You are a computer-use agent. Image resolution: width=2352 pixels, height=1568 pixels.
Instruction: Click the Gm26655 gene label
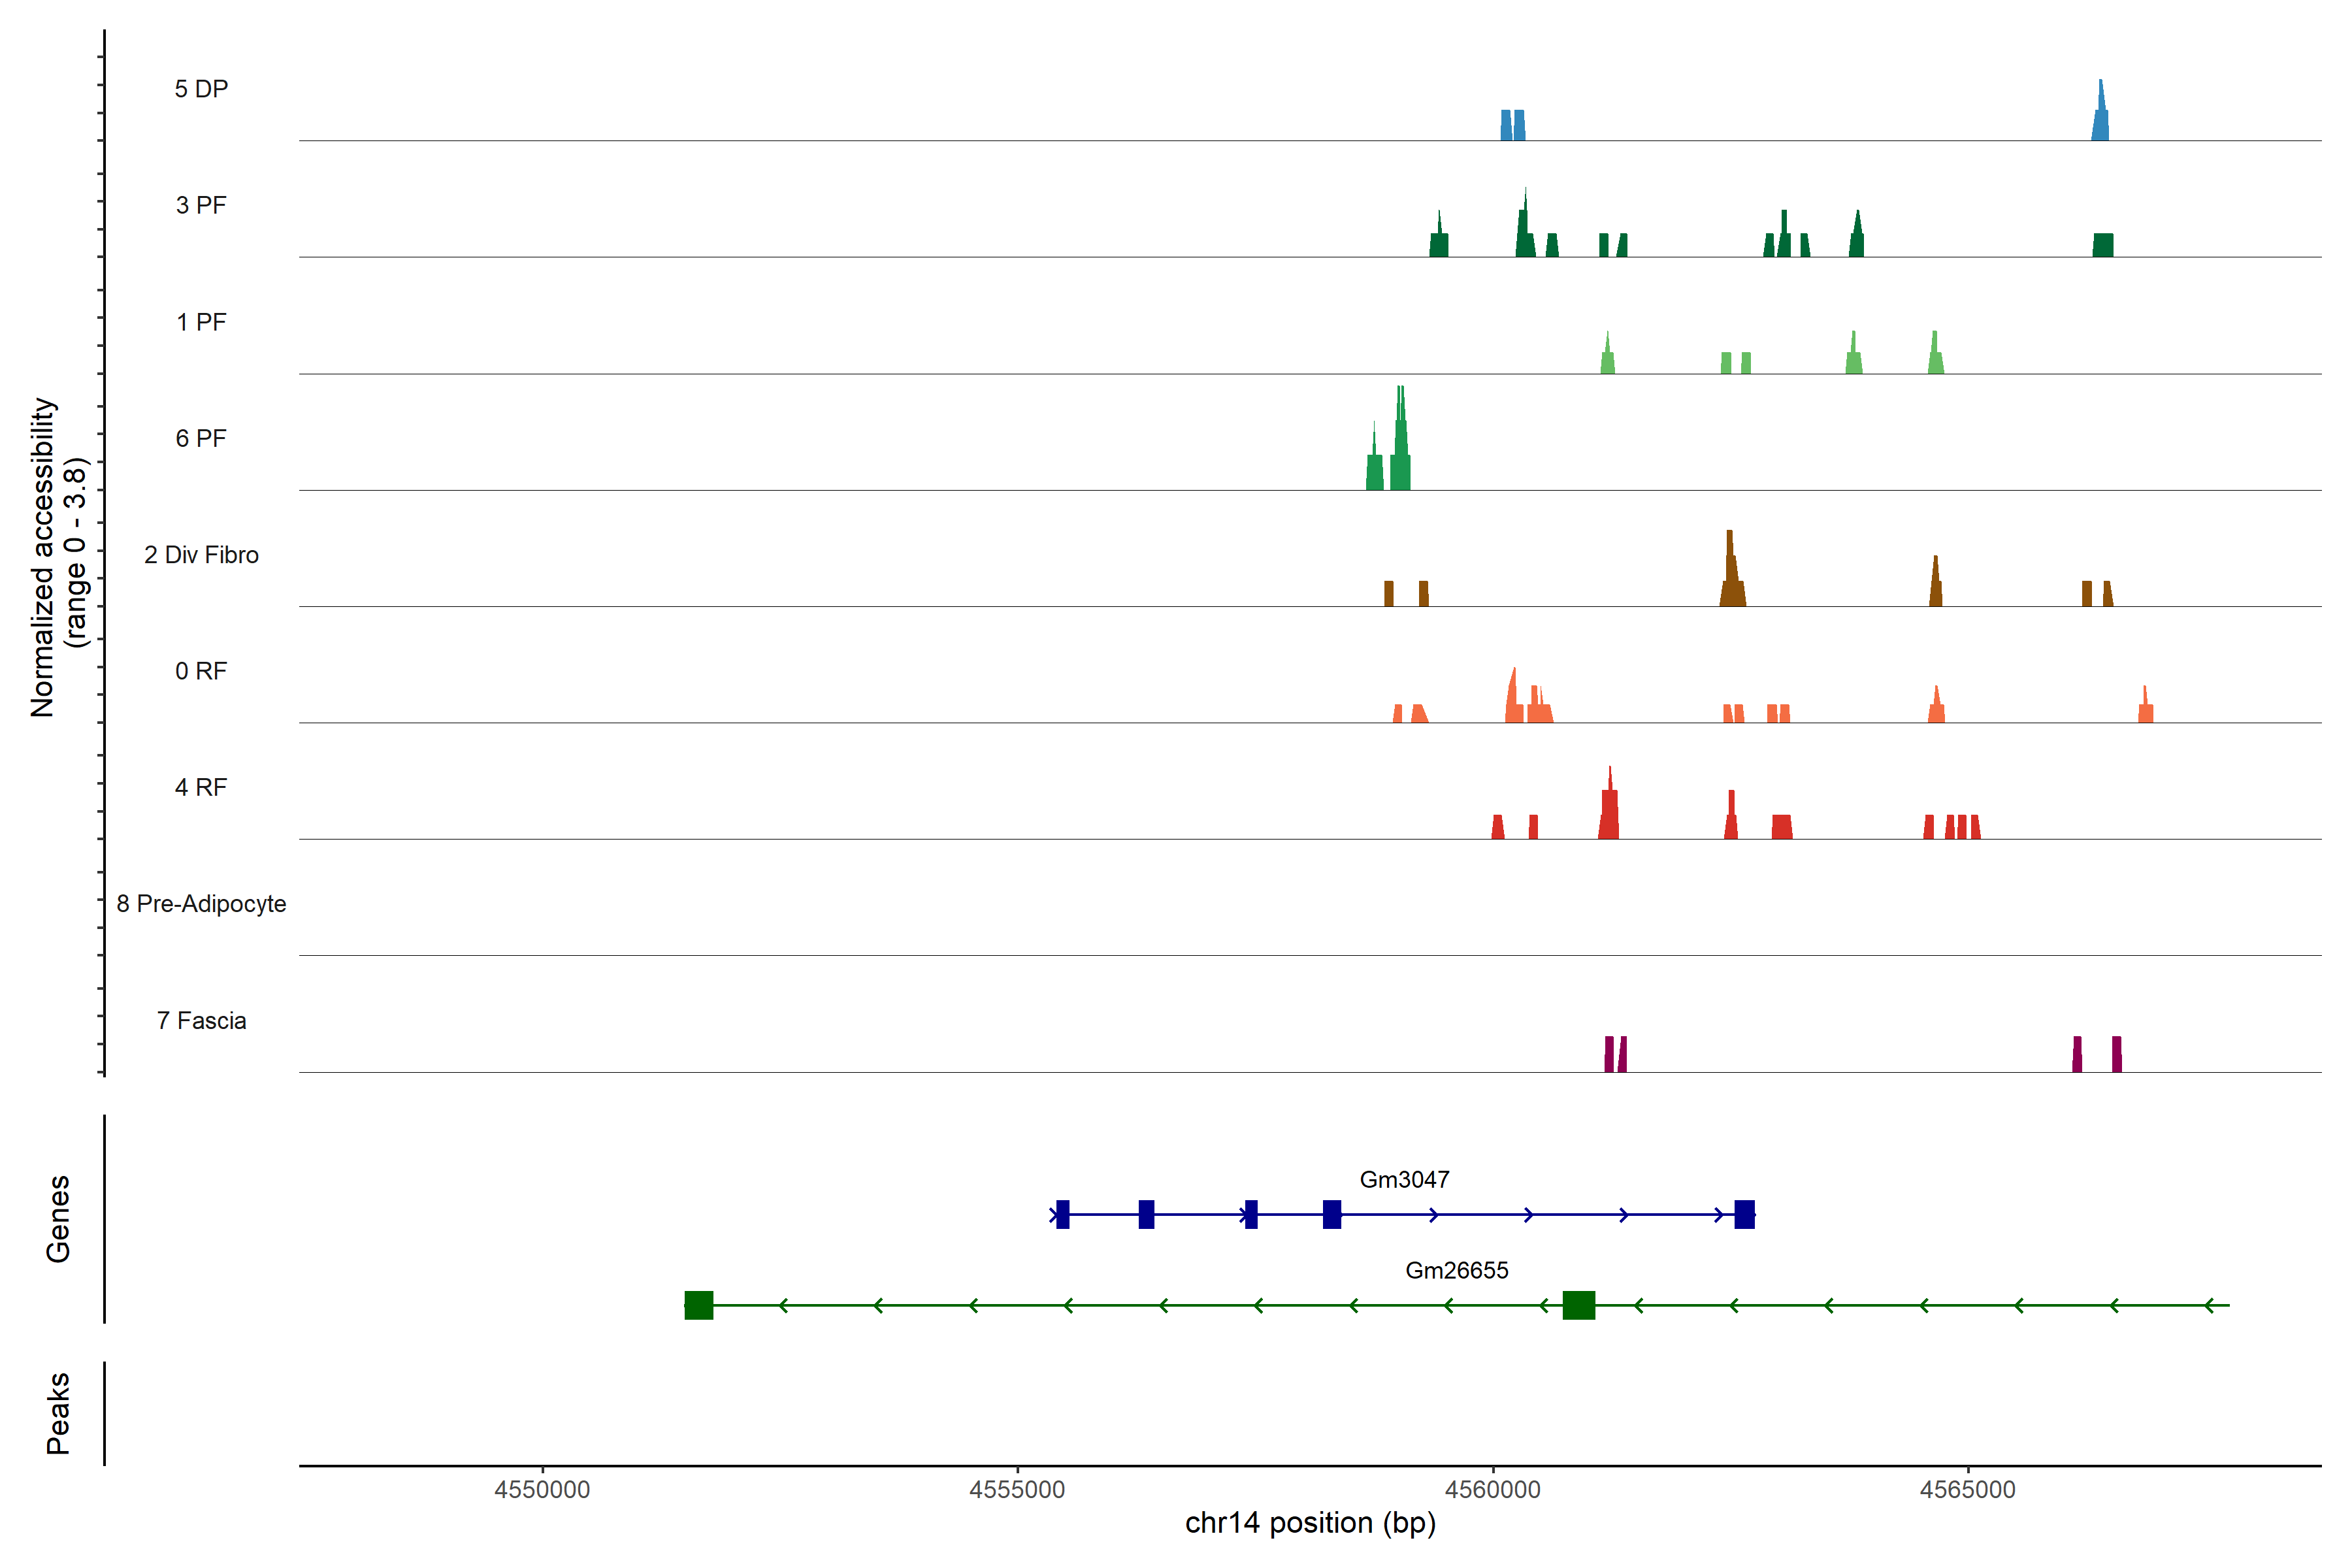click(x=1456, y=1270)
